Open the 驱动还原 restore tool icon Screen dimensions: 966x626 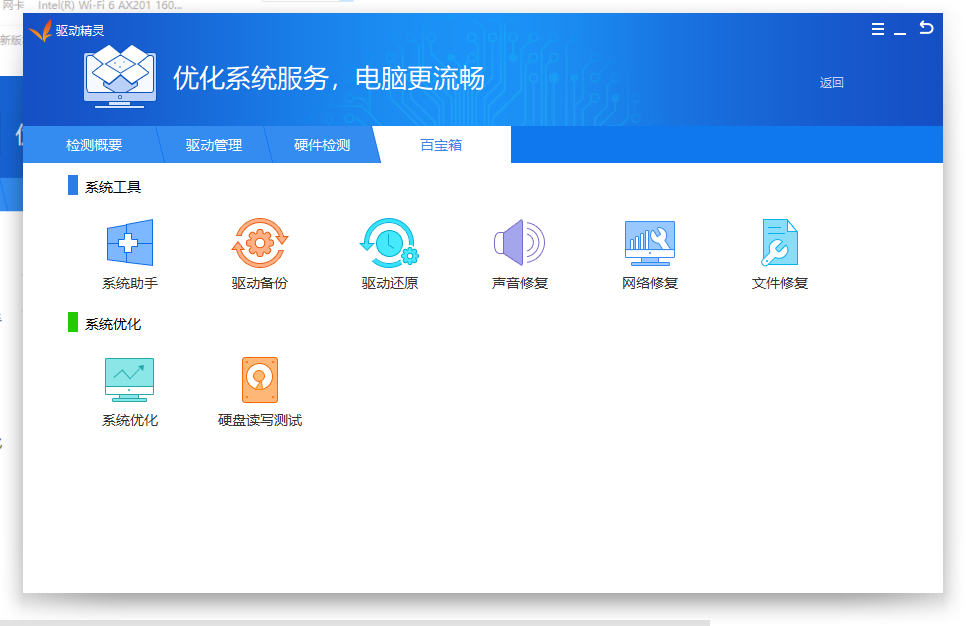click(389, 243)
